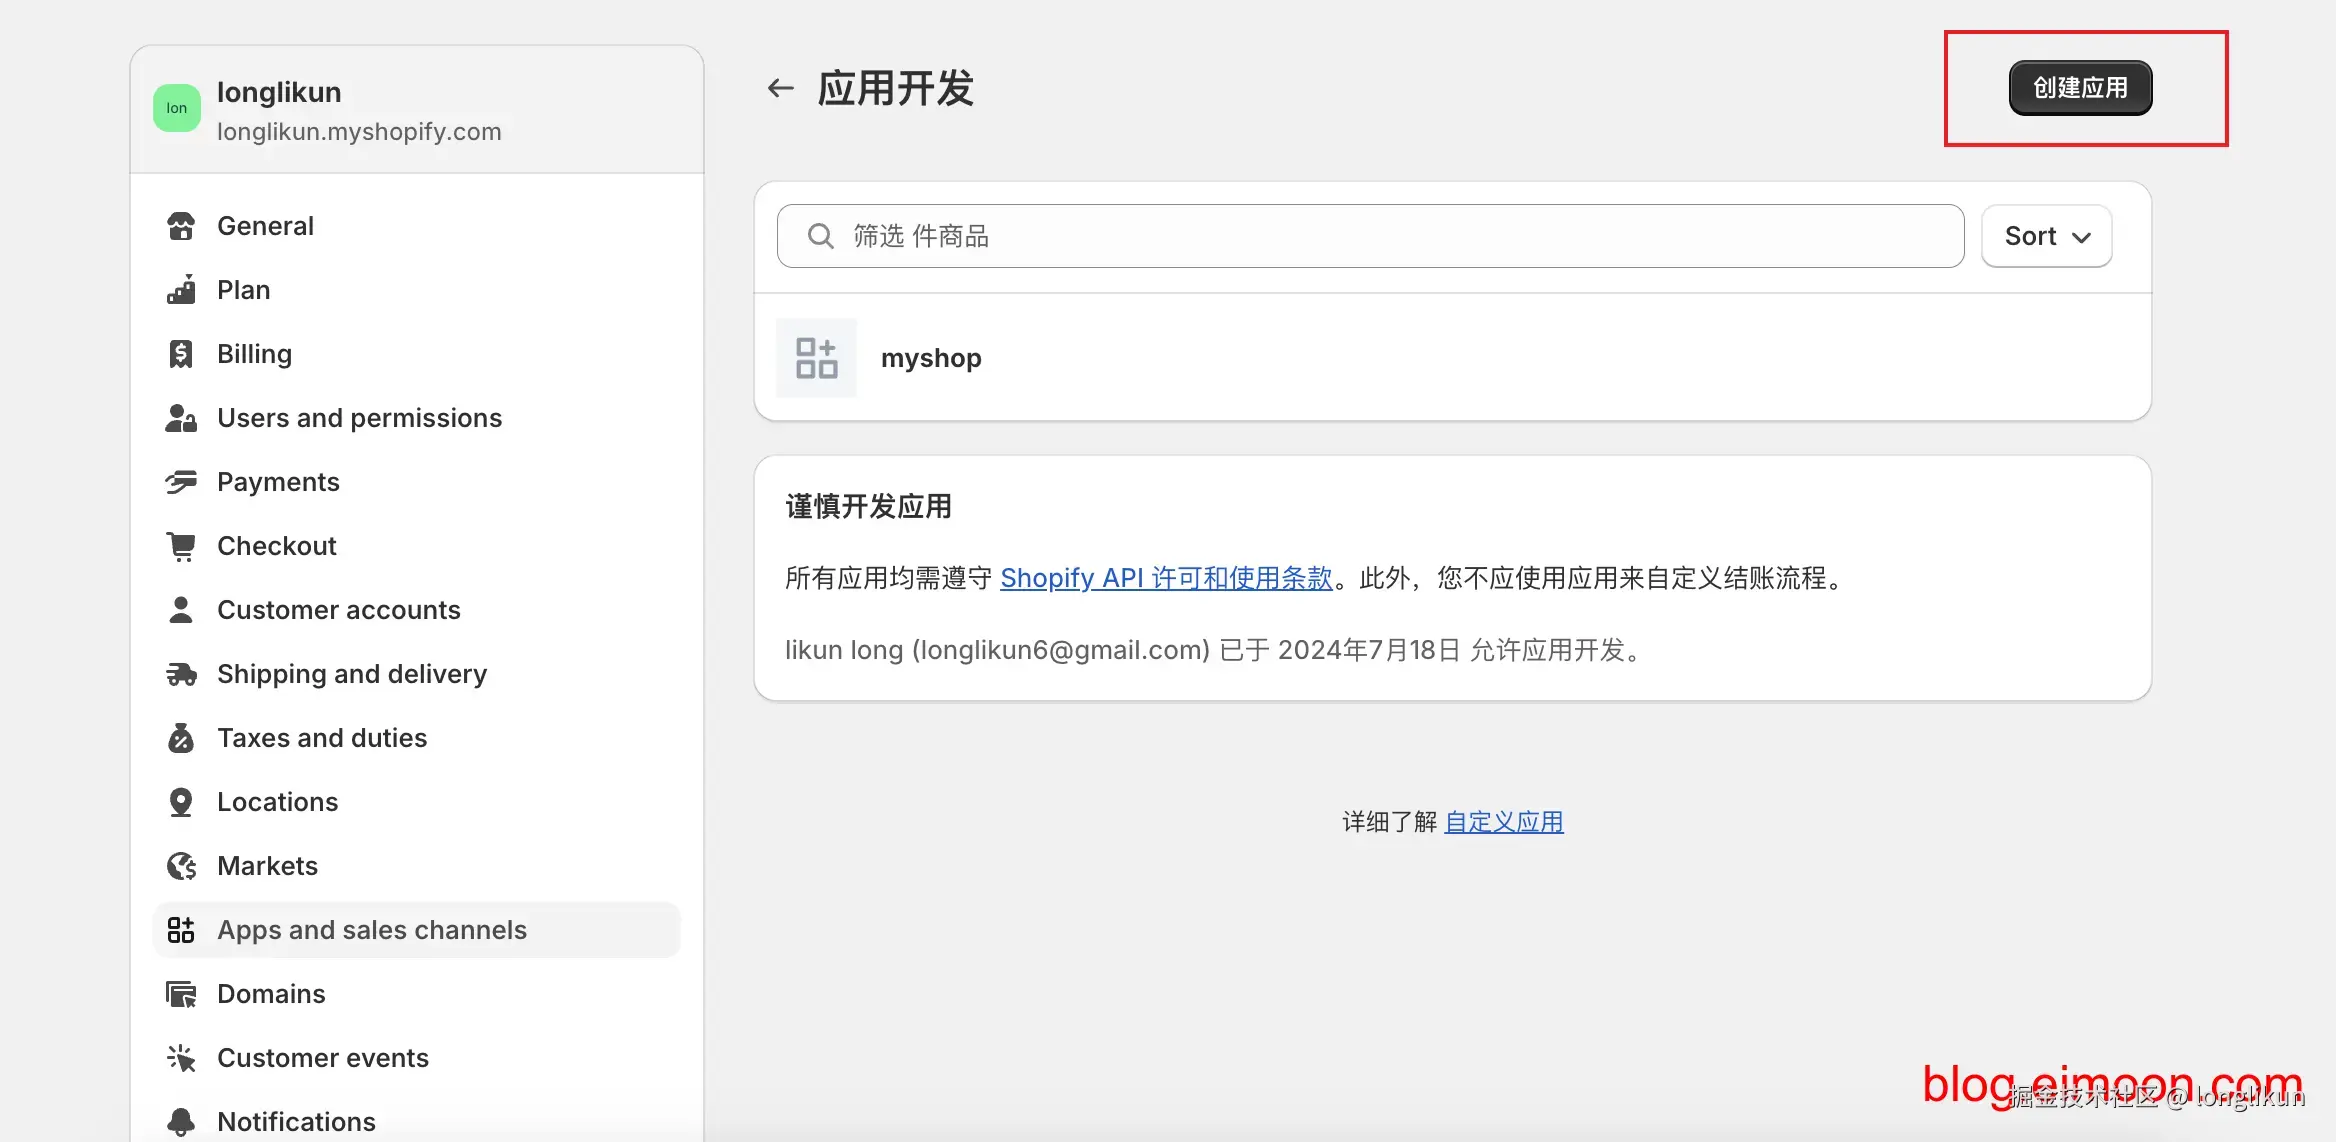This screenshot has width=2336, height=1142.
Task: Select the longlikun store avatar
Action: click(x=176, y=107)
